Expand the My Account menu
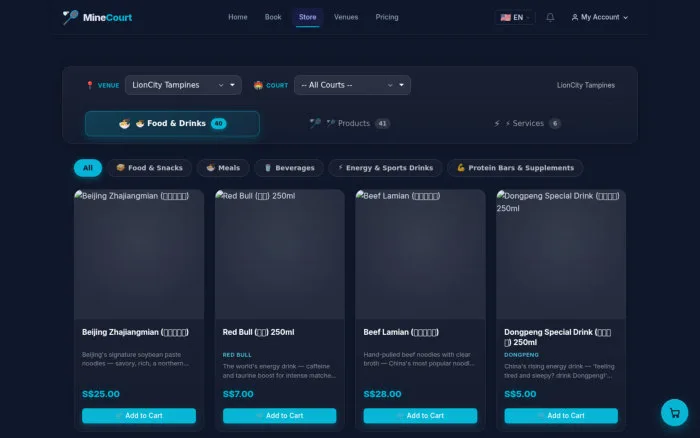 (x=600, y=17)
